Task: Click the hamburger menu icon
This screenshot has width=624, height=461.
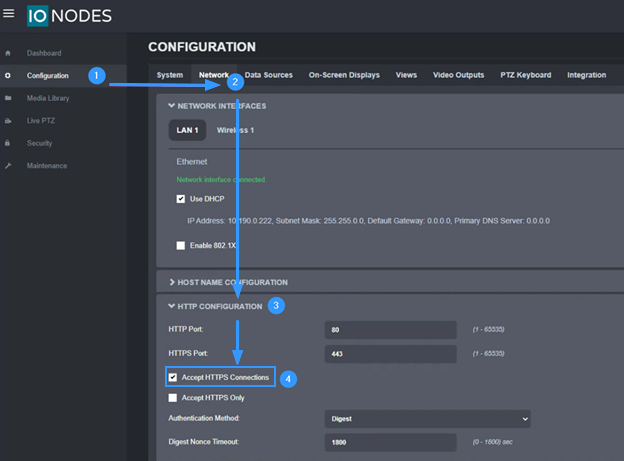Action: click(10, 15)
